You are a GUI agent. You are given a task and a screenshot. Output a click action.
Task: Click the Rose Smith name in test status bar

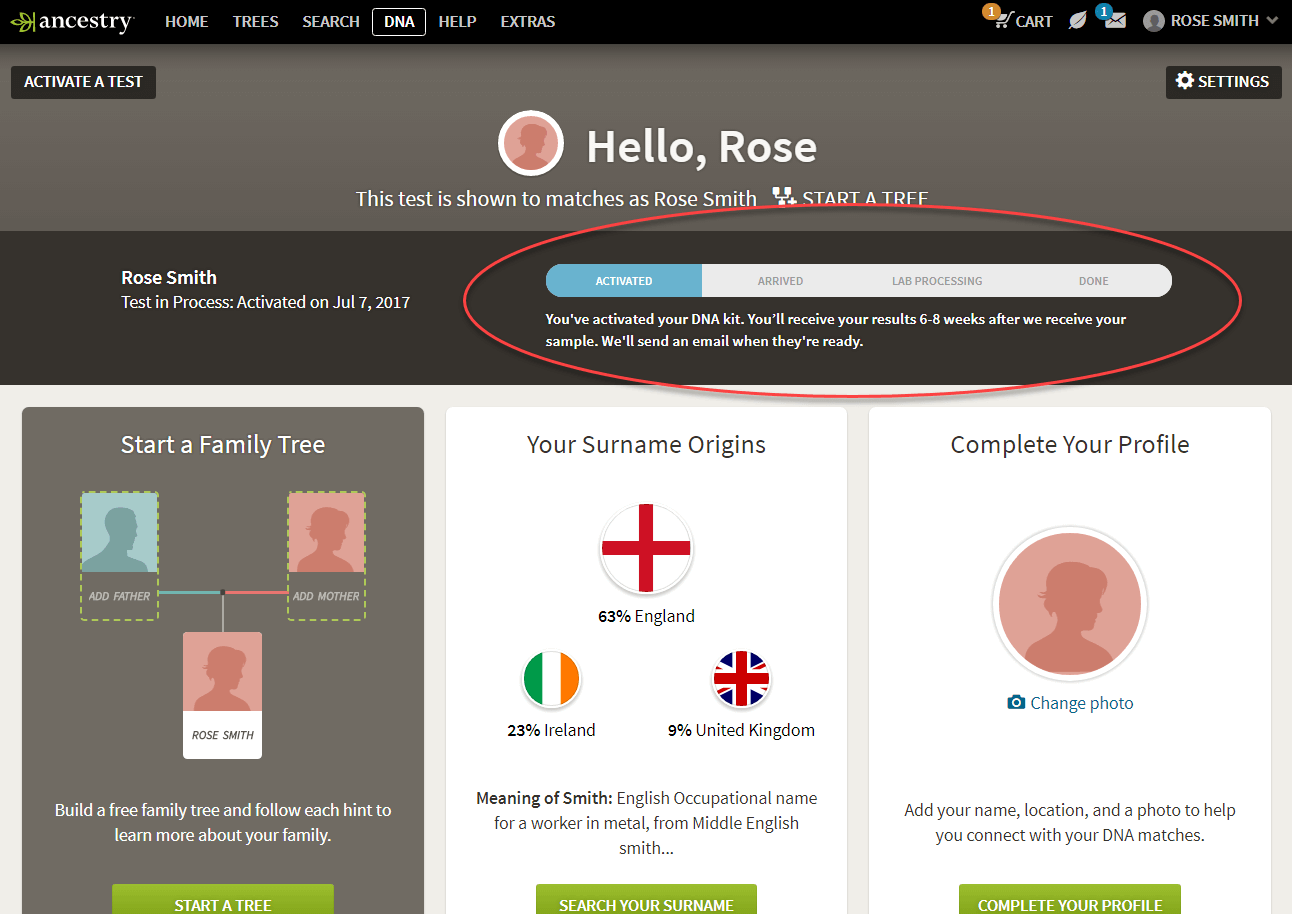pos(169,278)
